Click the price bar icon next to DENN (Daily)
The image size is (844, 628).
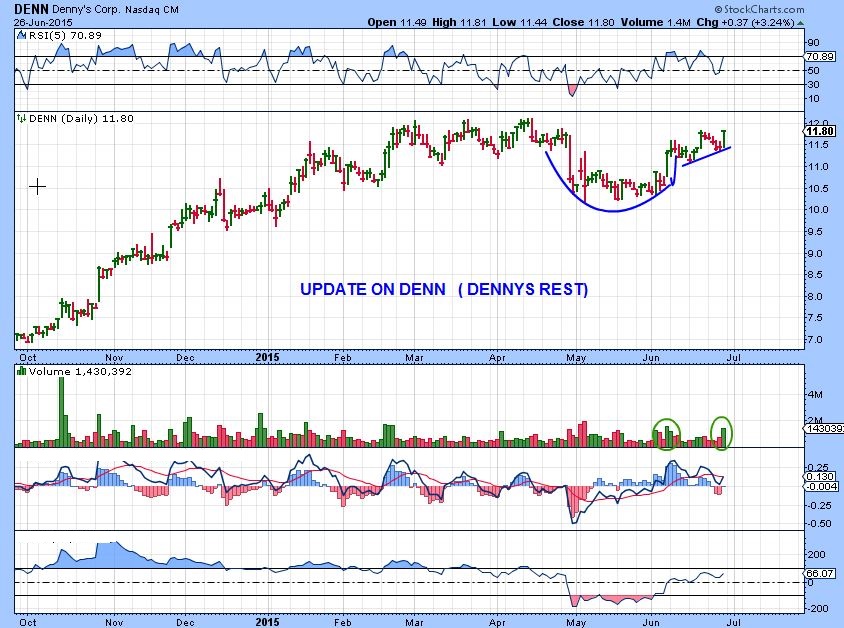coord(22,118)
